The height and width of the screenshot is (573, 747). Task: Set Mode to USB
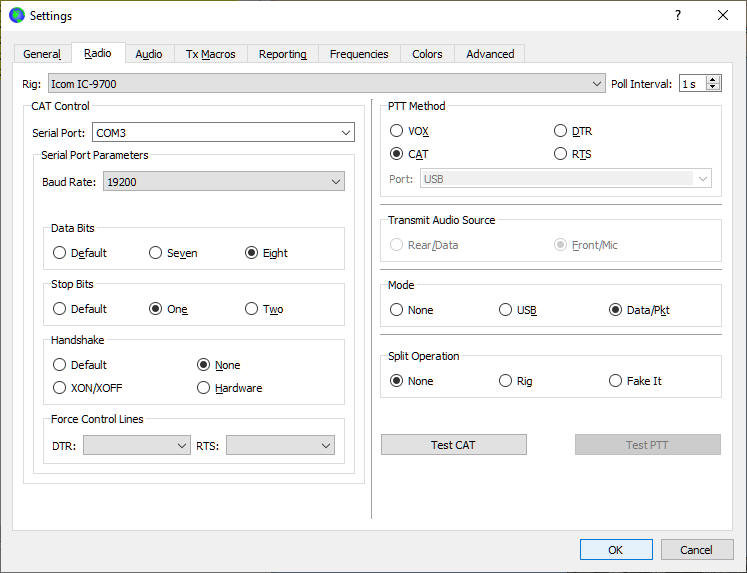point(506,310)
